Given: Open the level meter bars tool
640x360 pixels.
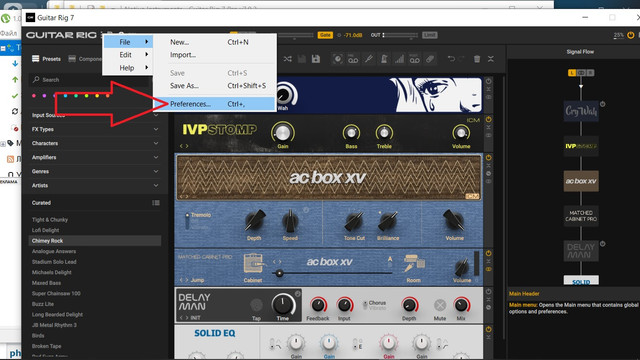Looking at the screenshot, I should [x=399, y=59].
